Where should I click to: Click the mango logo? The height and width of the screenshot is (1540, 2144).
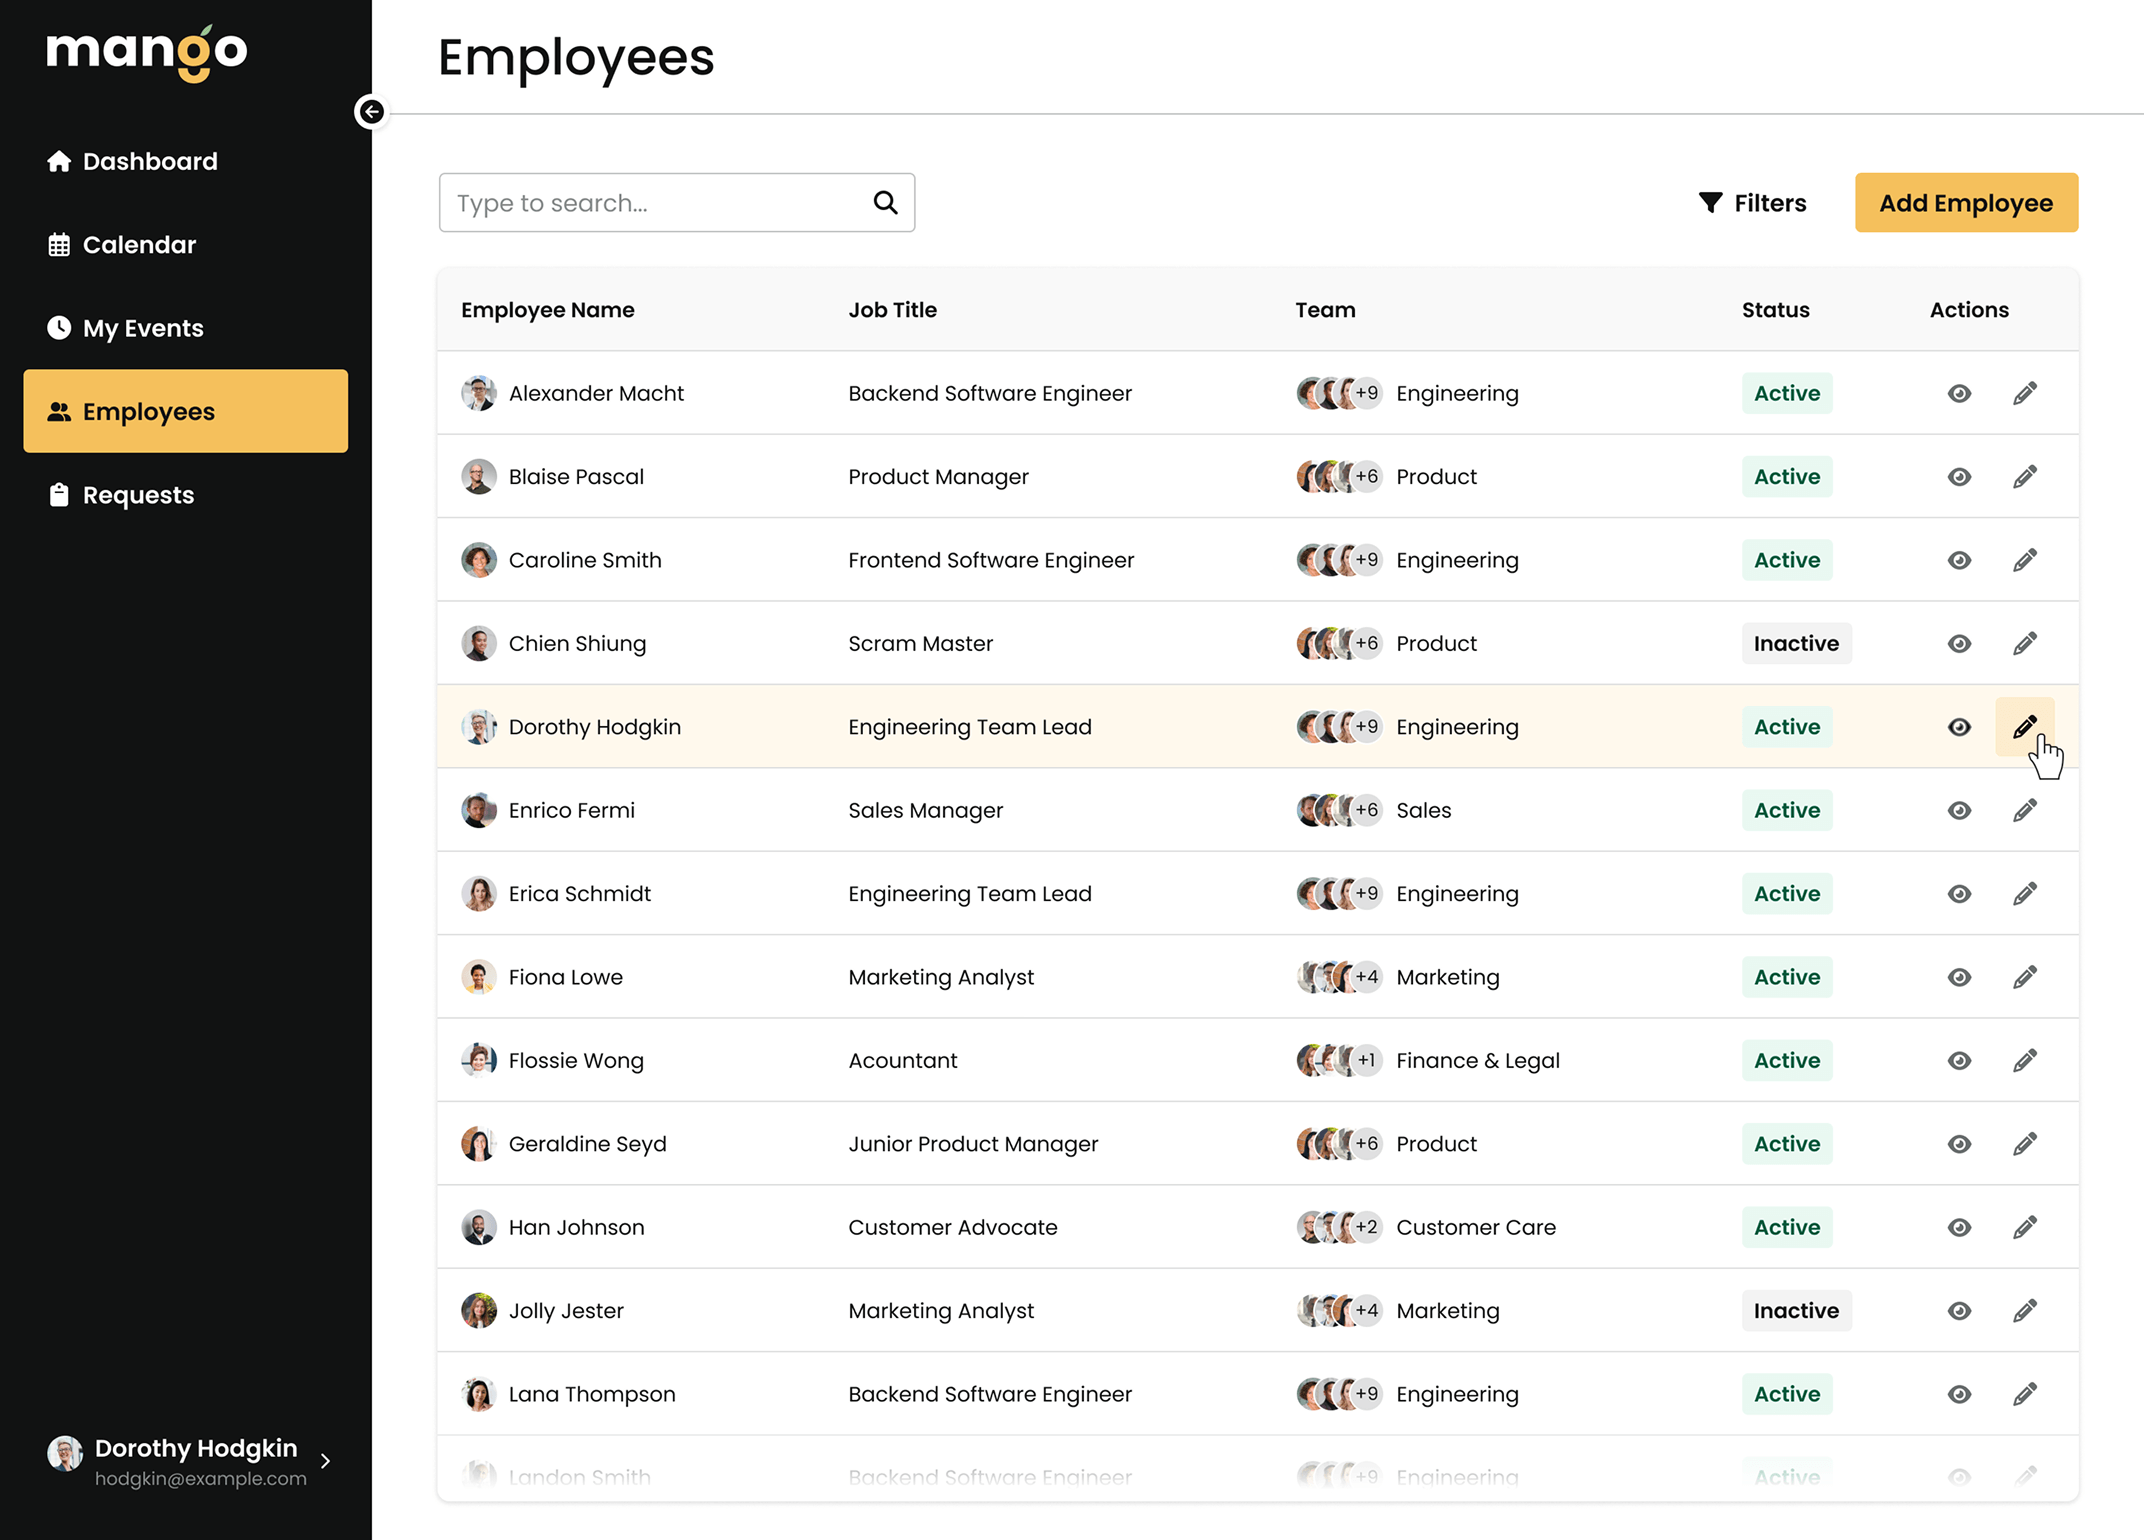tap(146, 52)
